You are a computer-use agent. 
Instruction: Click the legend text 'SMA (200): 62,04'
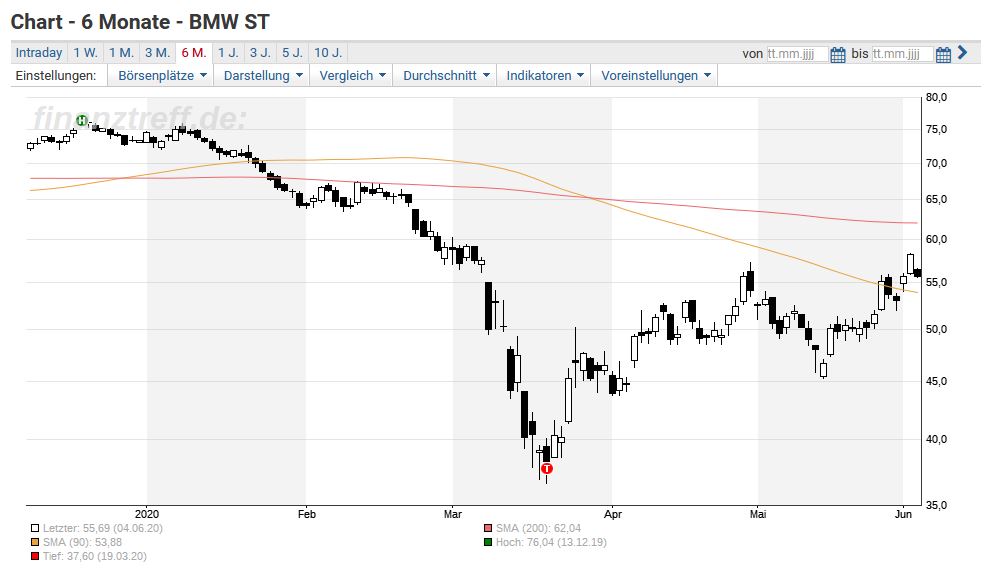click(538, 528)
